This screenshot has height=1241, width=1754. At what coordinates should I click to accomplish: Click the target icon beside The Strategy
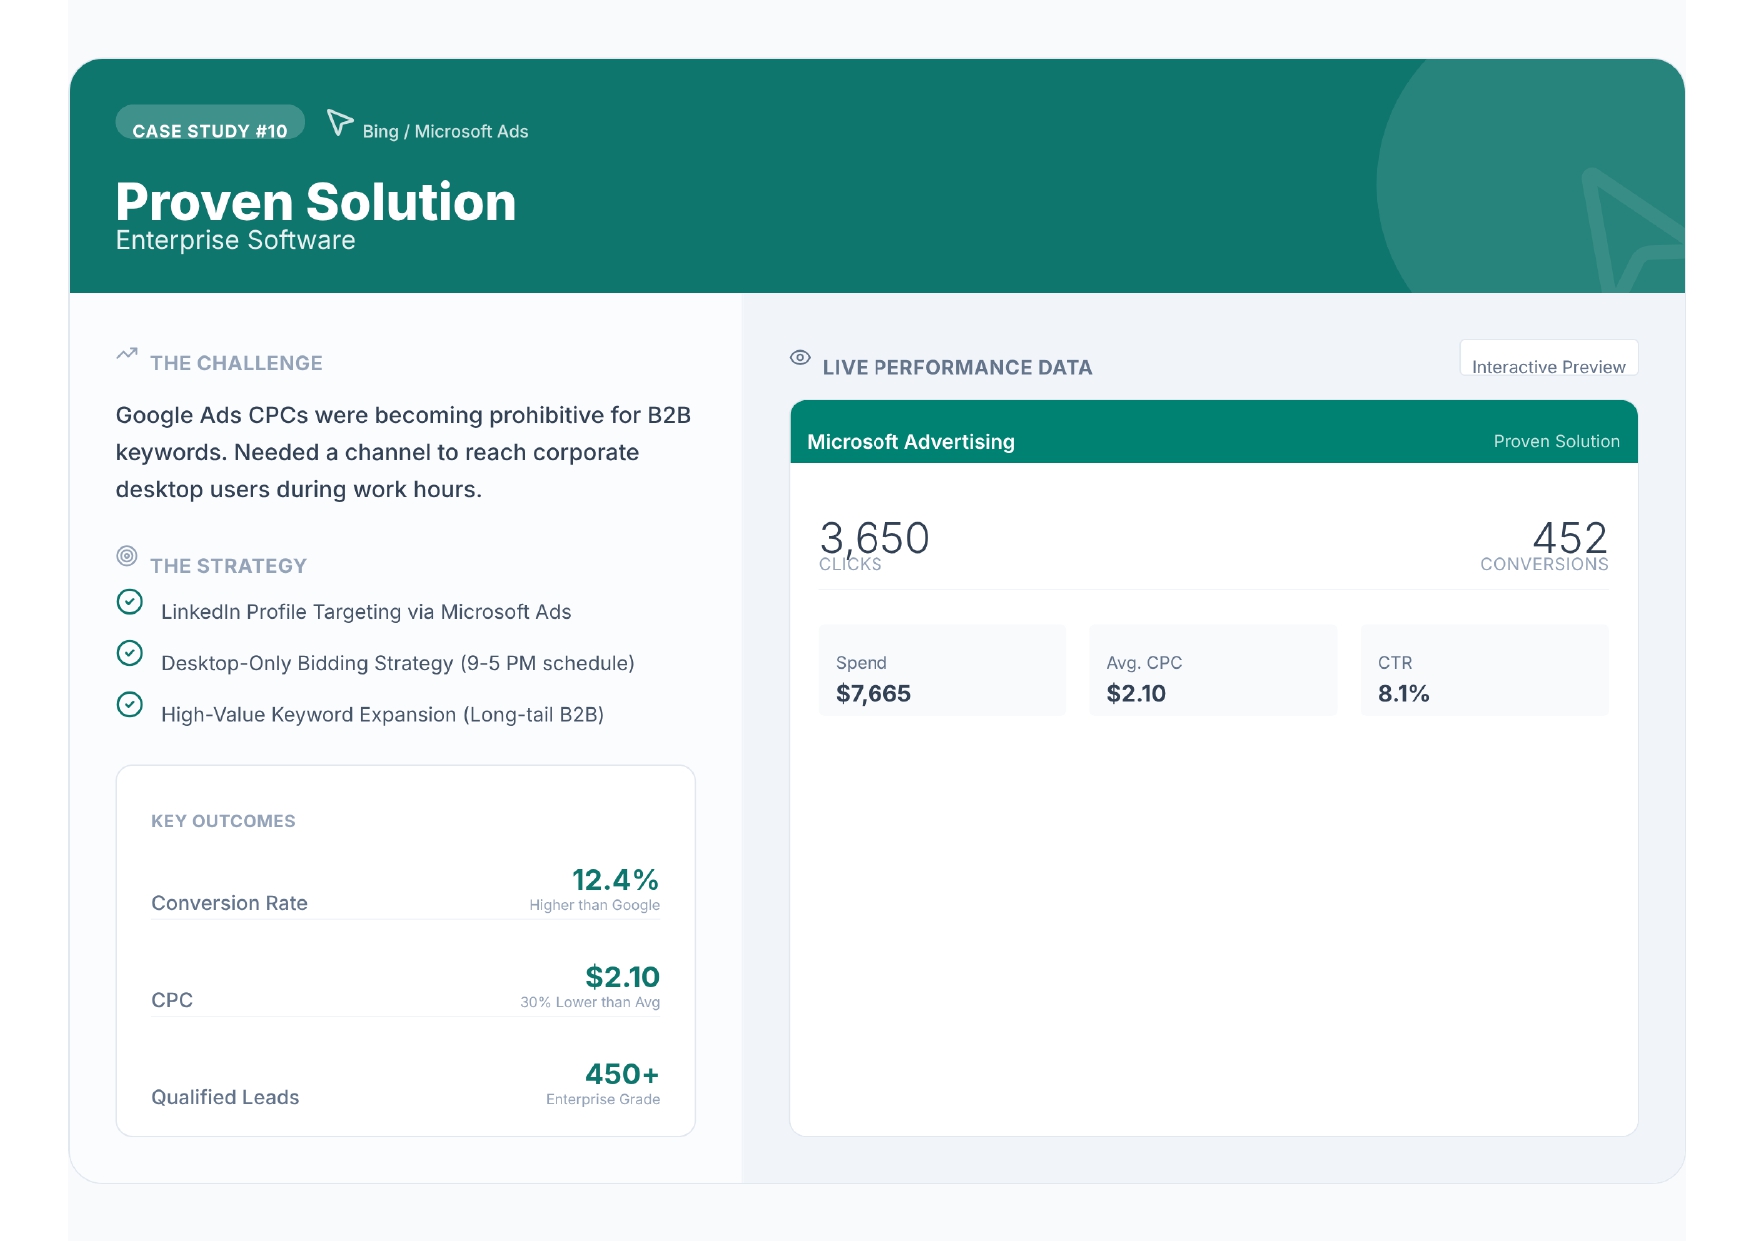[x=127, y=555]
